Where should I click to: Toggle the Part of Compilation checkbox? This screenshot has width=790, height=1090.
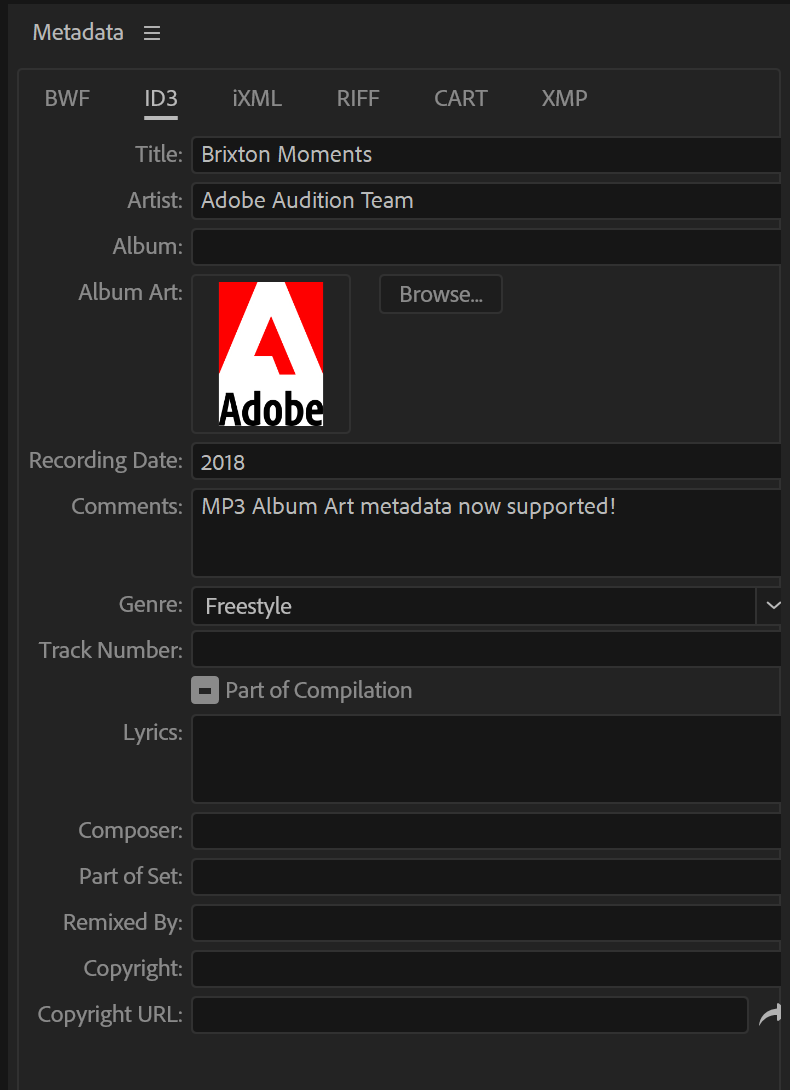(205, 690)
